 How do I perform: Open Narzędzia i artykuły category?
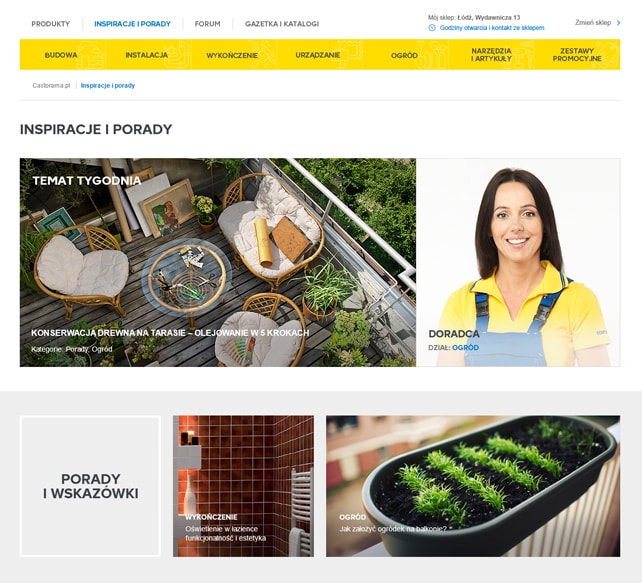(491, 55)
